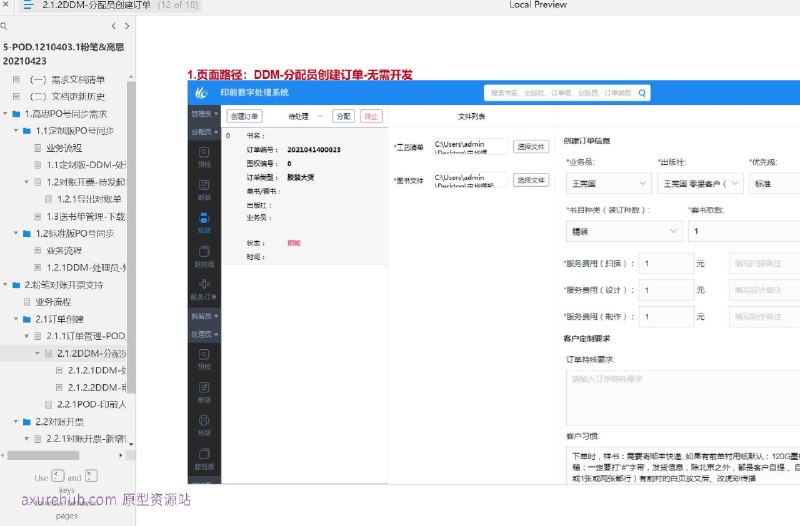Collapse the 2.1订单创建 folder

[x=16, y=319]
